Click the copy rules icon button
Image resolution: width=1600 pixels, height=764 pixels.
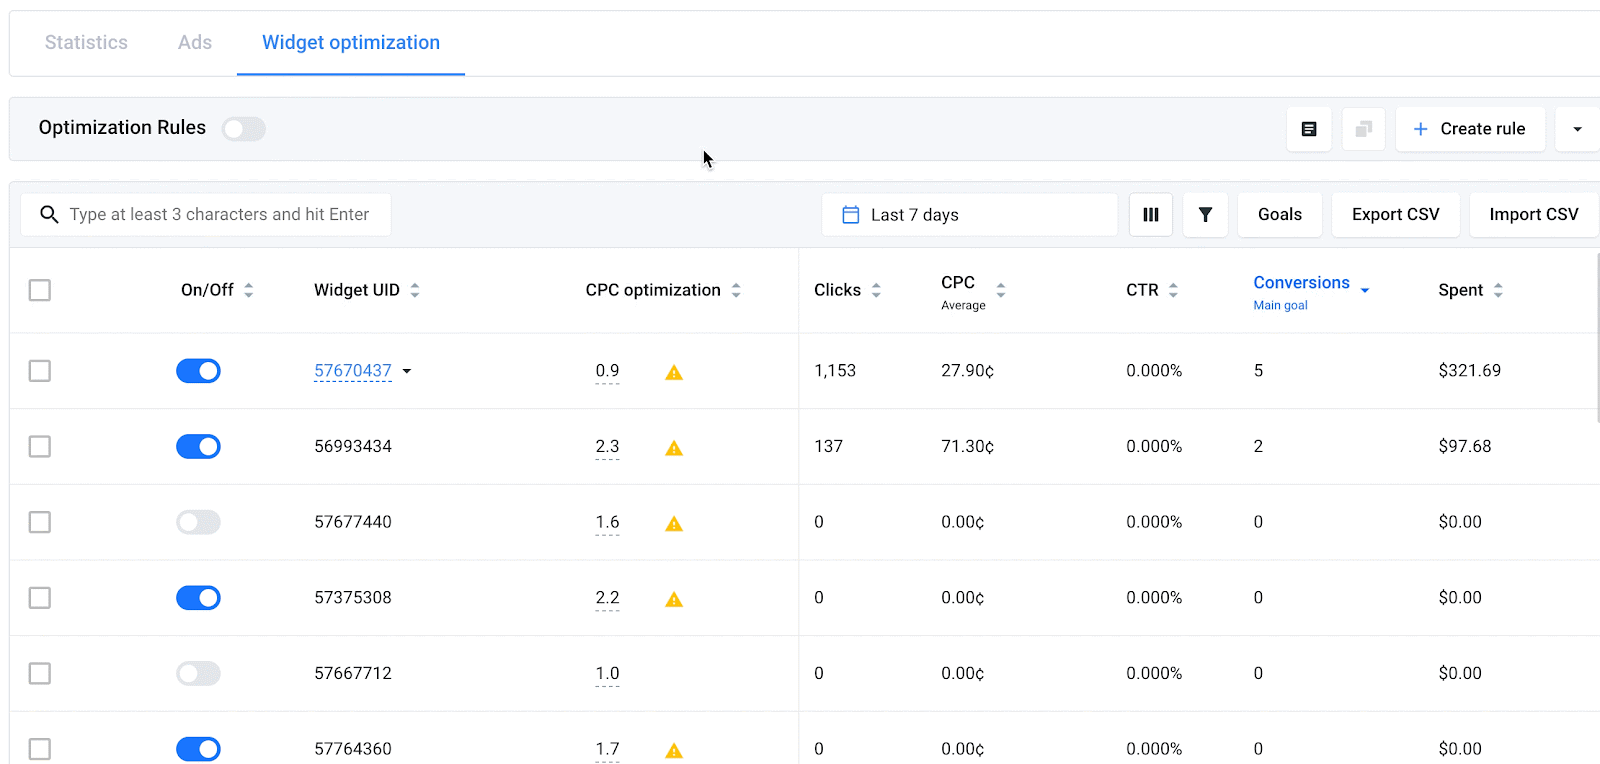1362,129
